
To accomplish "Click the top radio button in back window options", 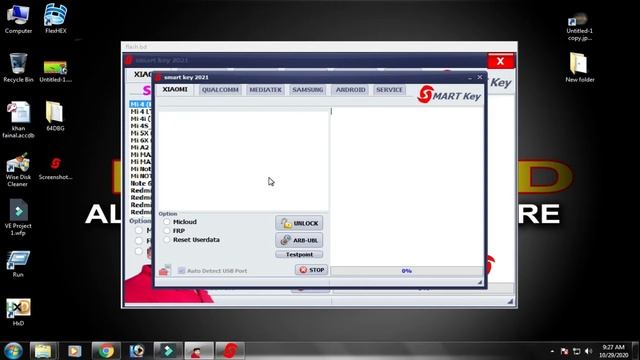I will coord(139,230).
